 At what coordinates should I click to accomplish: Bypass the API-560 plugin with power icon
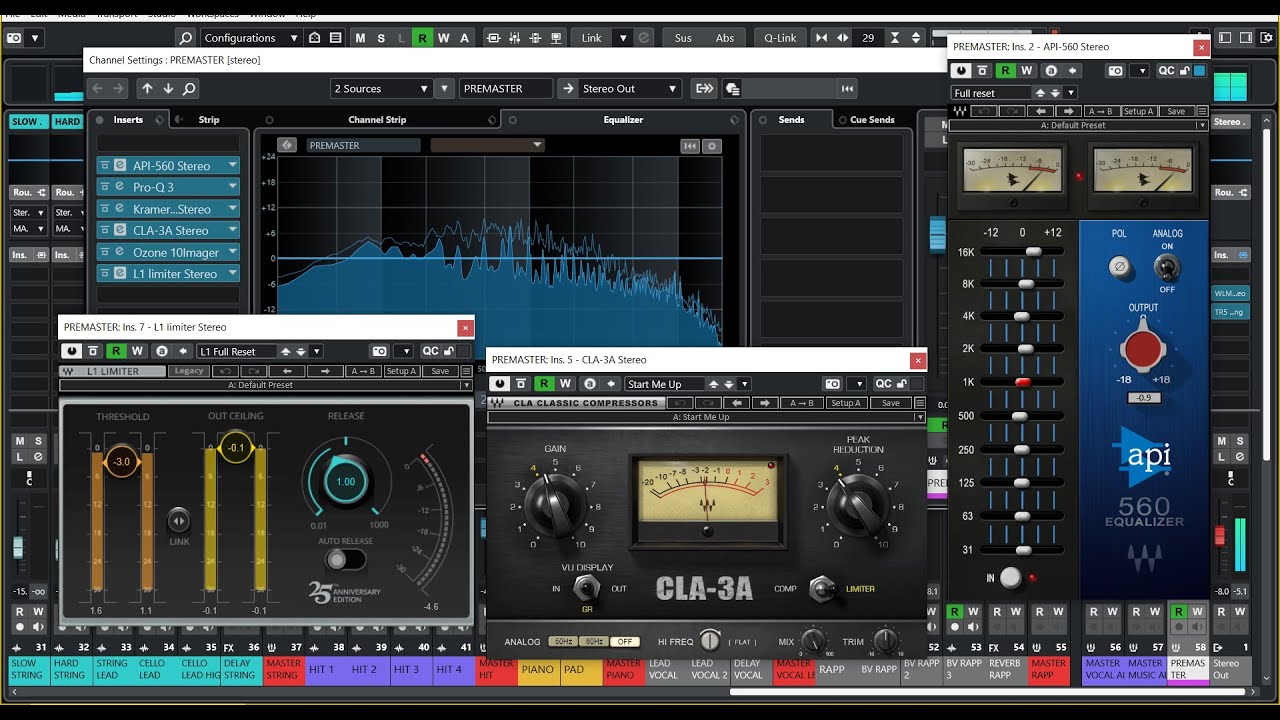[x=962, y=71]
